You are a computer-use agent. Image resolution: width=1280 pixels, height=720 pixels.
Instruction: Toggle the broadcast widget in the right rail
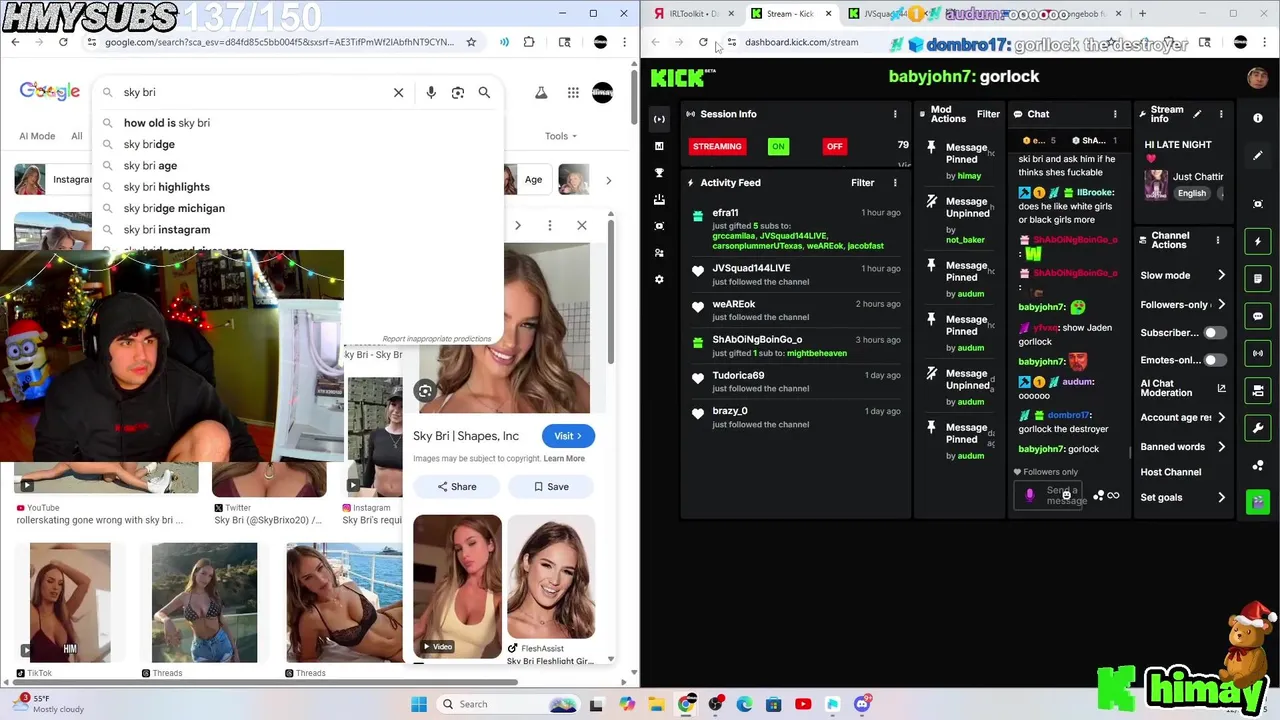click(x=1258, y=353)
